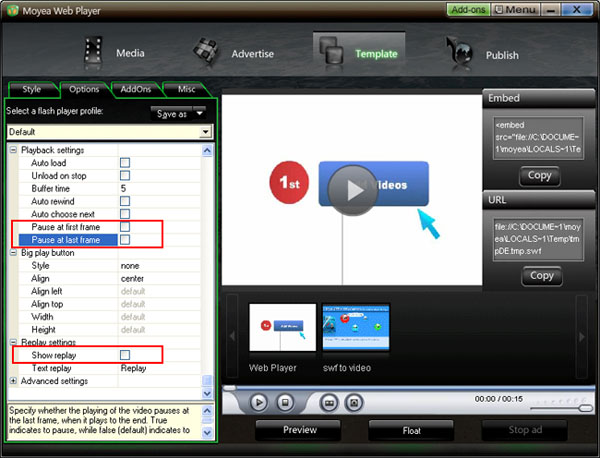This screenshot has width=600, height=458.
Task: Click the Moyea app logo icon
Action: [12, 10]
